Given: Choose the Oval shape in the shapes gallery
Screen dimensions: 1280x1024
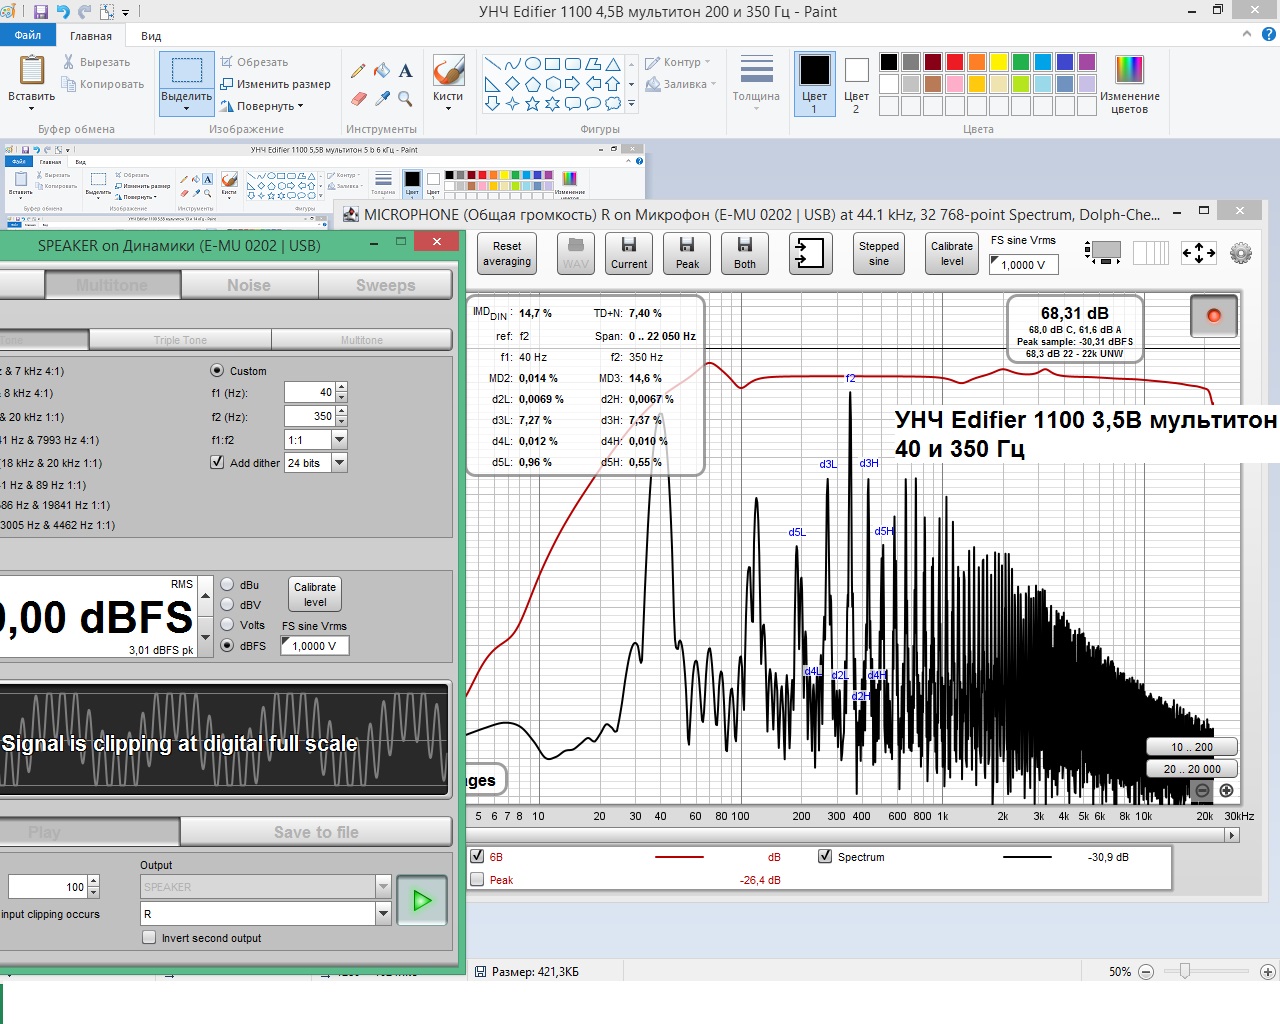Looking at the screenshot, I should click(533, 64).
